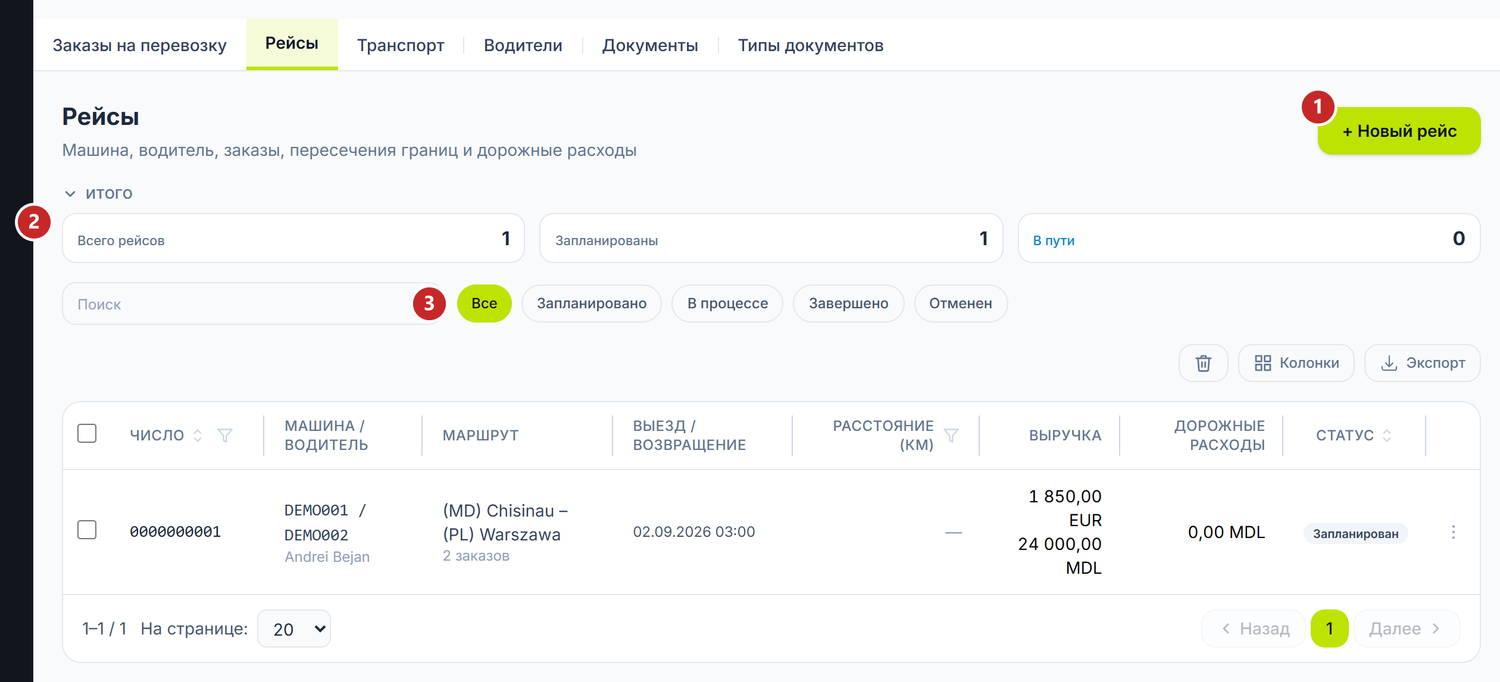The image size is (1500, 682).
Task: Click road expenses 0,00 MDL
Action: pos(1226,533)
